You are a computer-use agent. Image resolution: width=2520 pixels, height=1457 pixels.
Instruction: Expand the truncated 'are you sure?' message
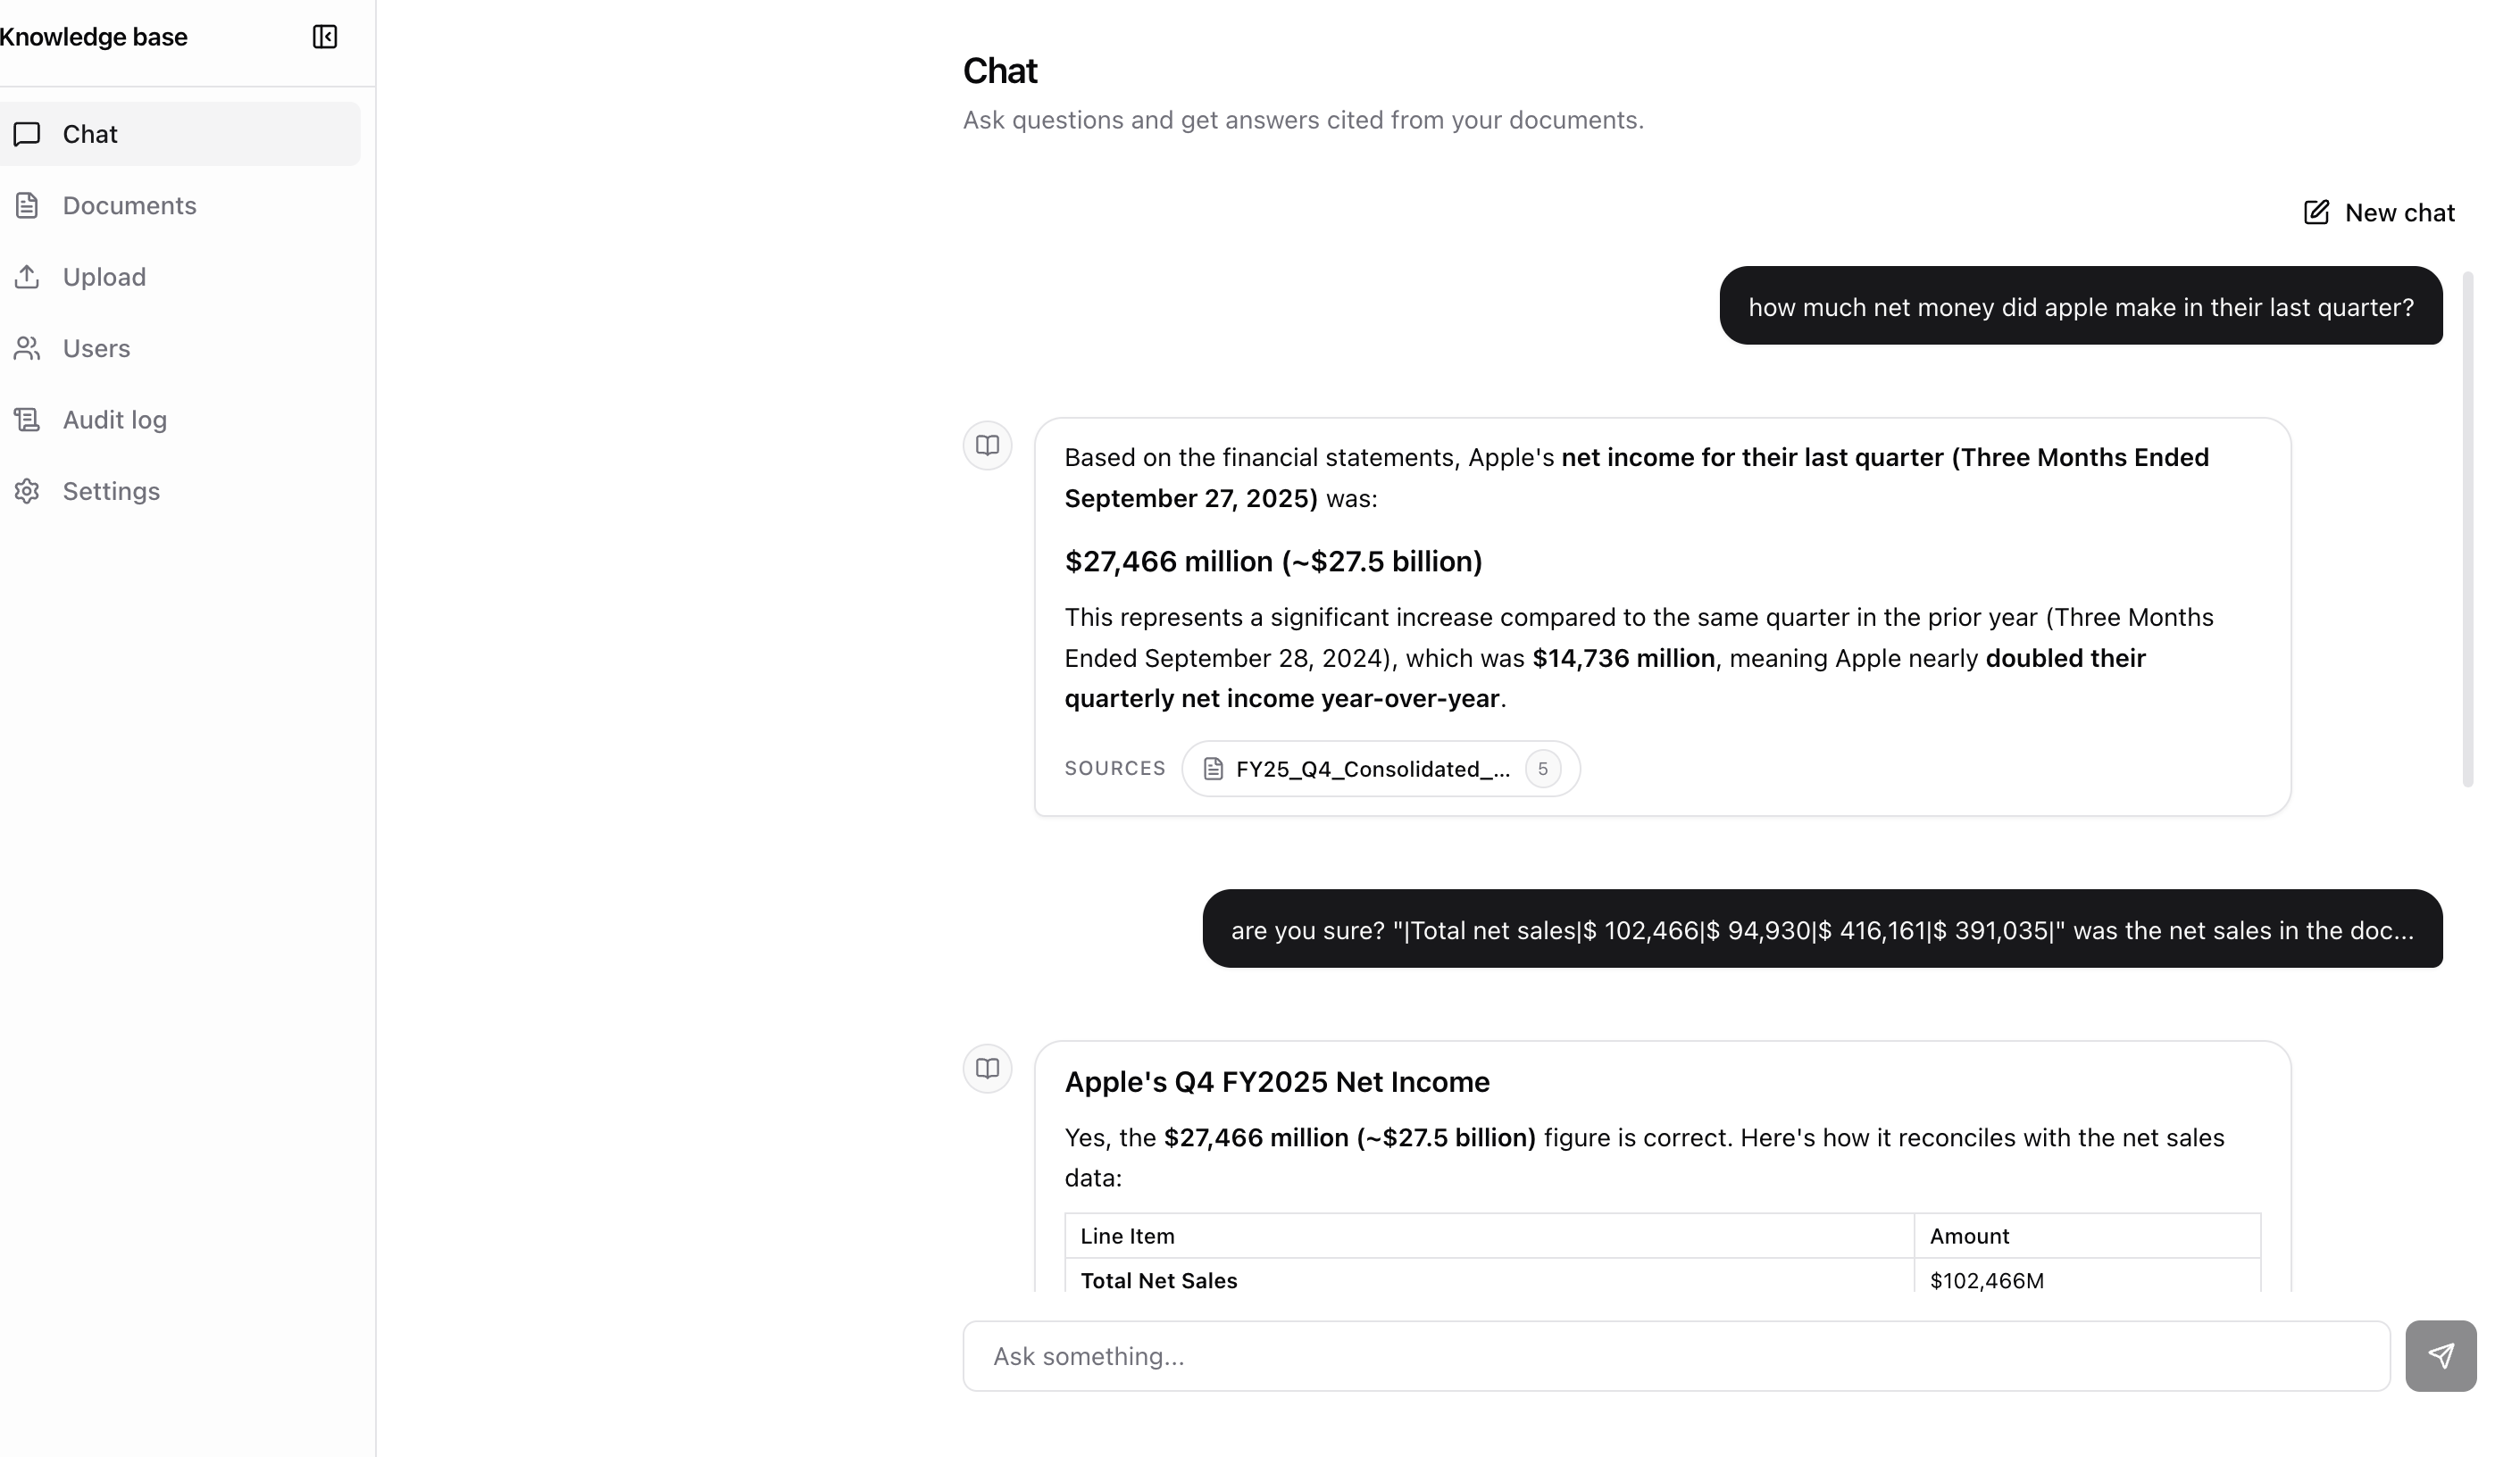click(1822, 929)
